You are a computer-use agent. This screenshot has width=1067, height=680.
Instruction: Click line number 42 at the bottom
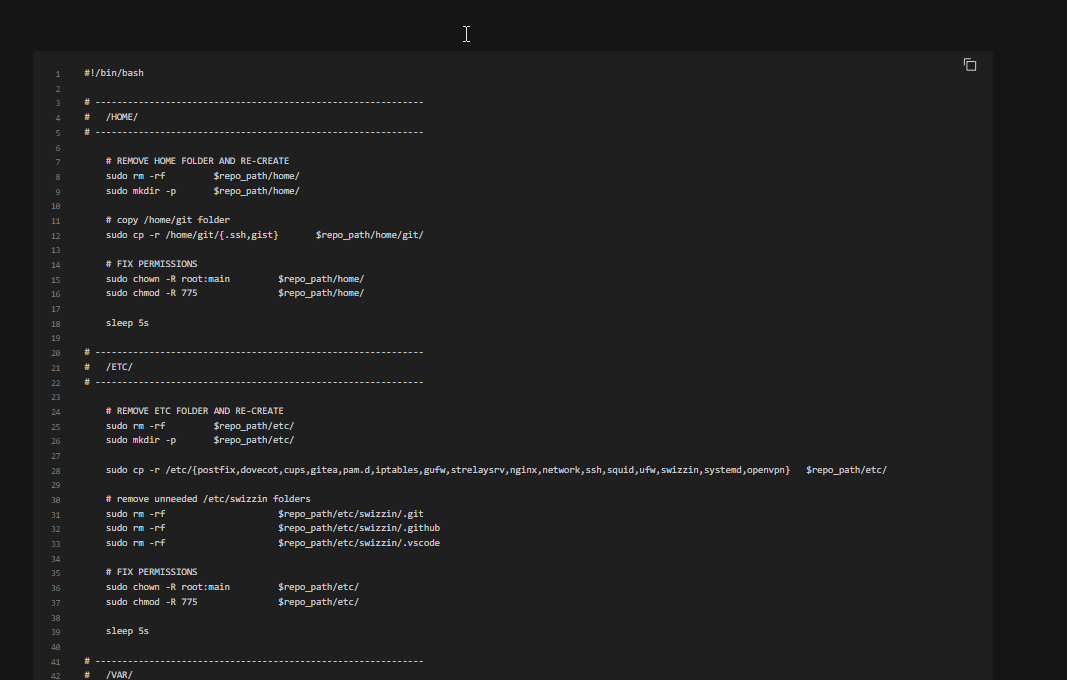click(54, 675)
